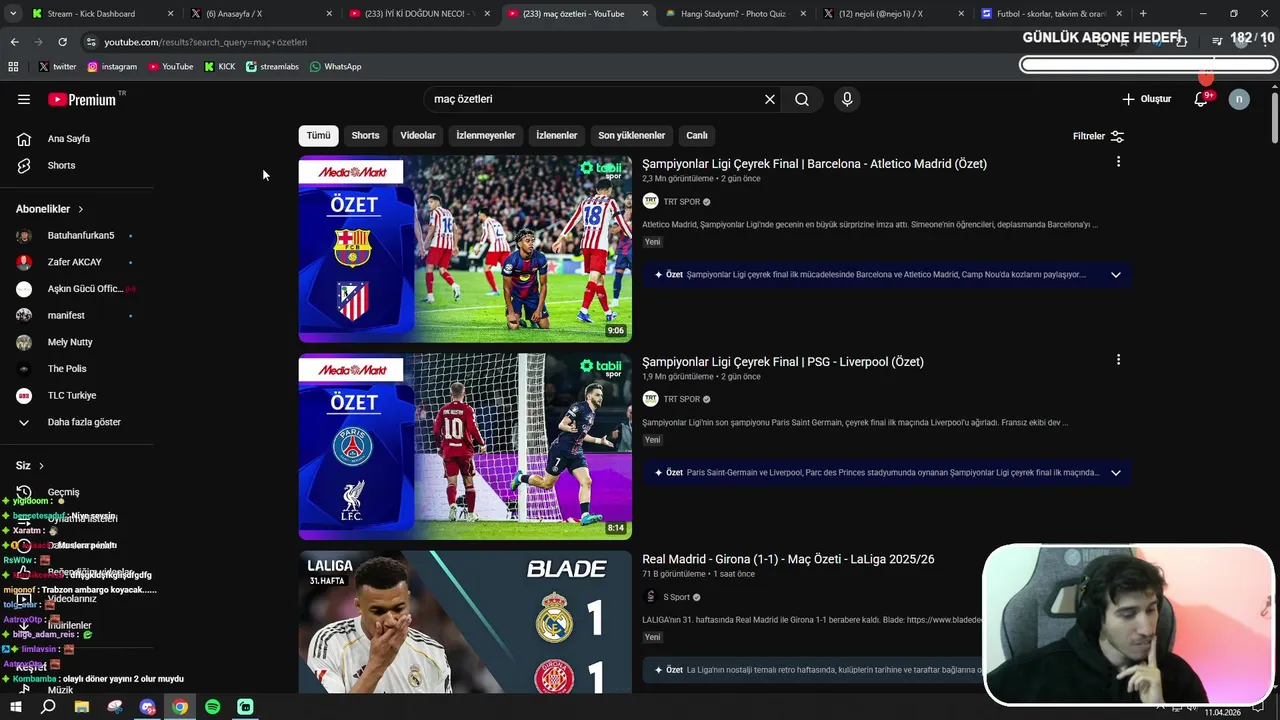Expand Özet summary of Barcelona video
The width and height of the screenshot is (1280, 720).
[1116, 275]
